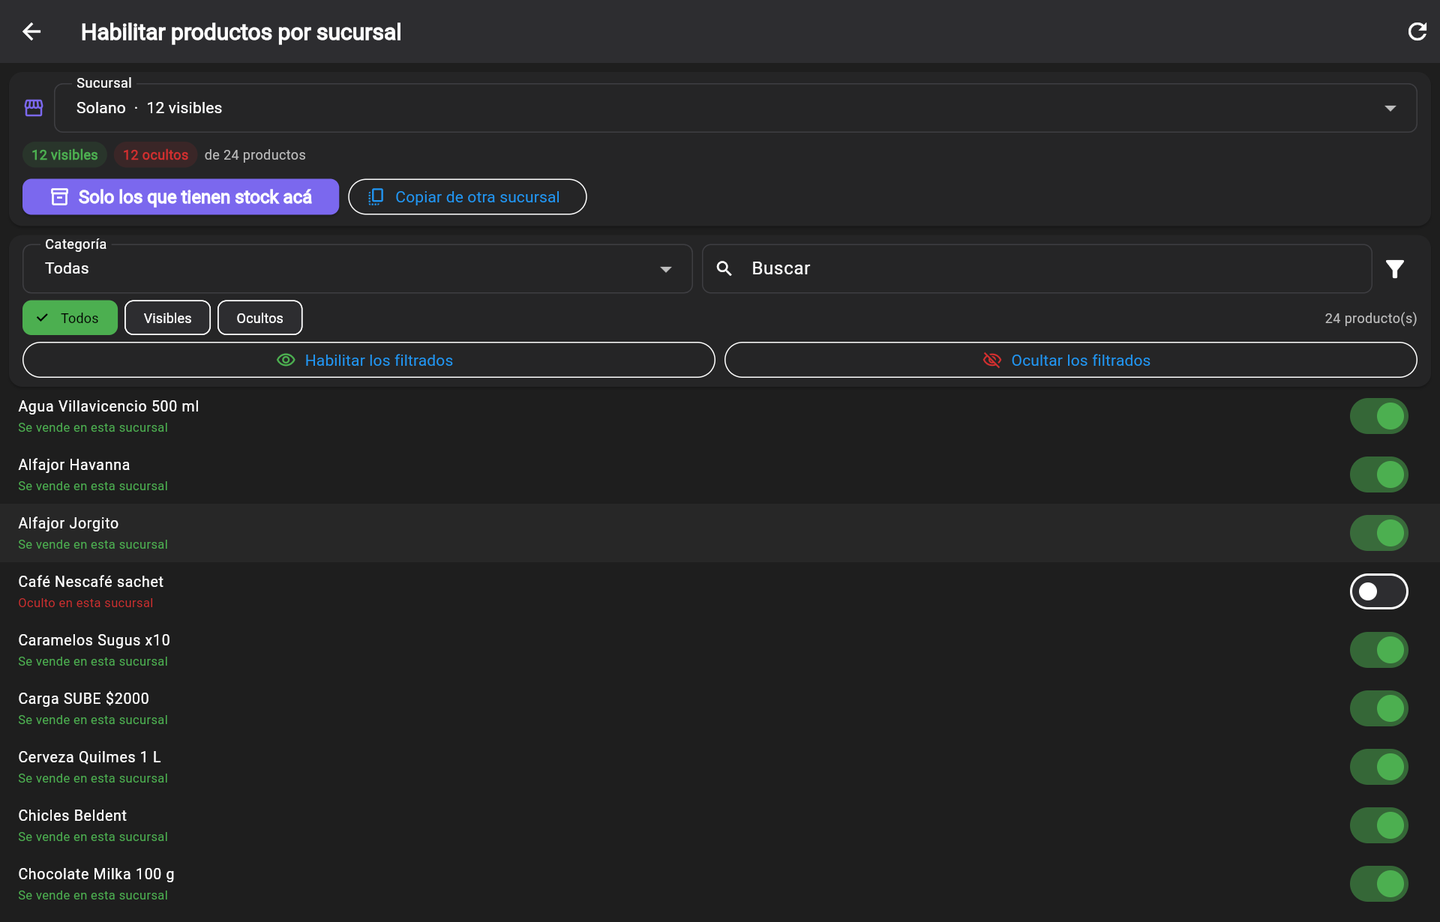The image size is (1440, 922).
Task: Disable Cerveza Quilmes 1 L switch
Action: pyautogui.click(x=1379, y=767)
